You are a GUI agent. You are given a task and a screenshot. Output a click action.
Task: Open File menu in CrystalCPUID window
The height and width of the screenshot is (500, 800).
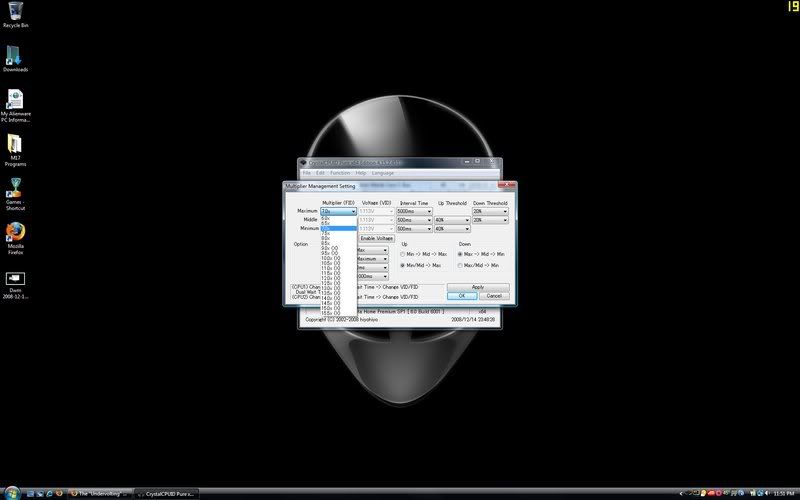tap(307, 173)
